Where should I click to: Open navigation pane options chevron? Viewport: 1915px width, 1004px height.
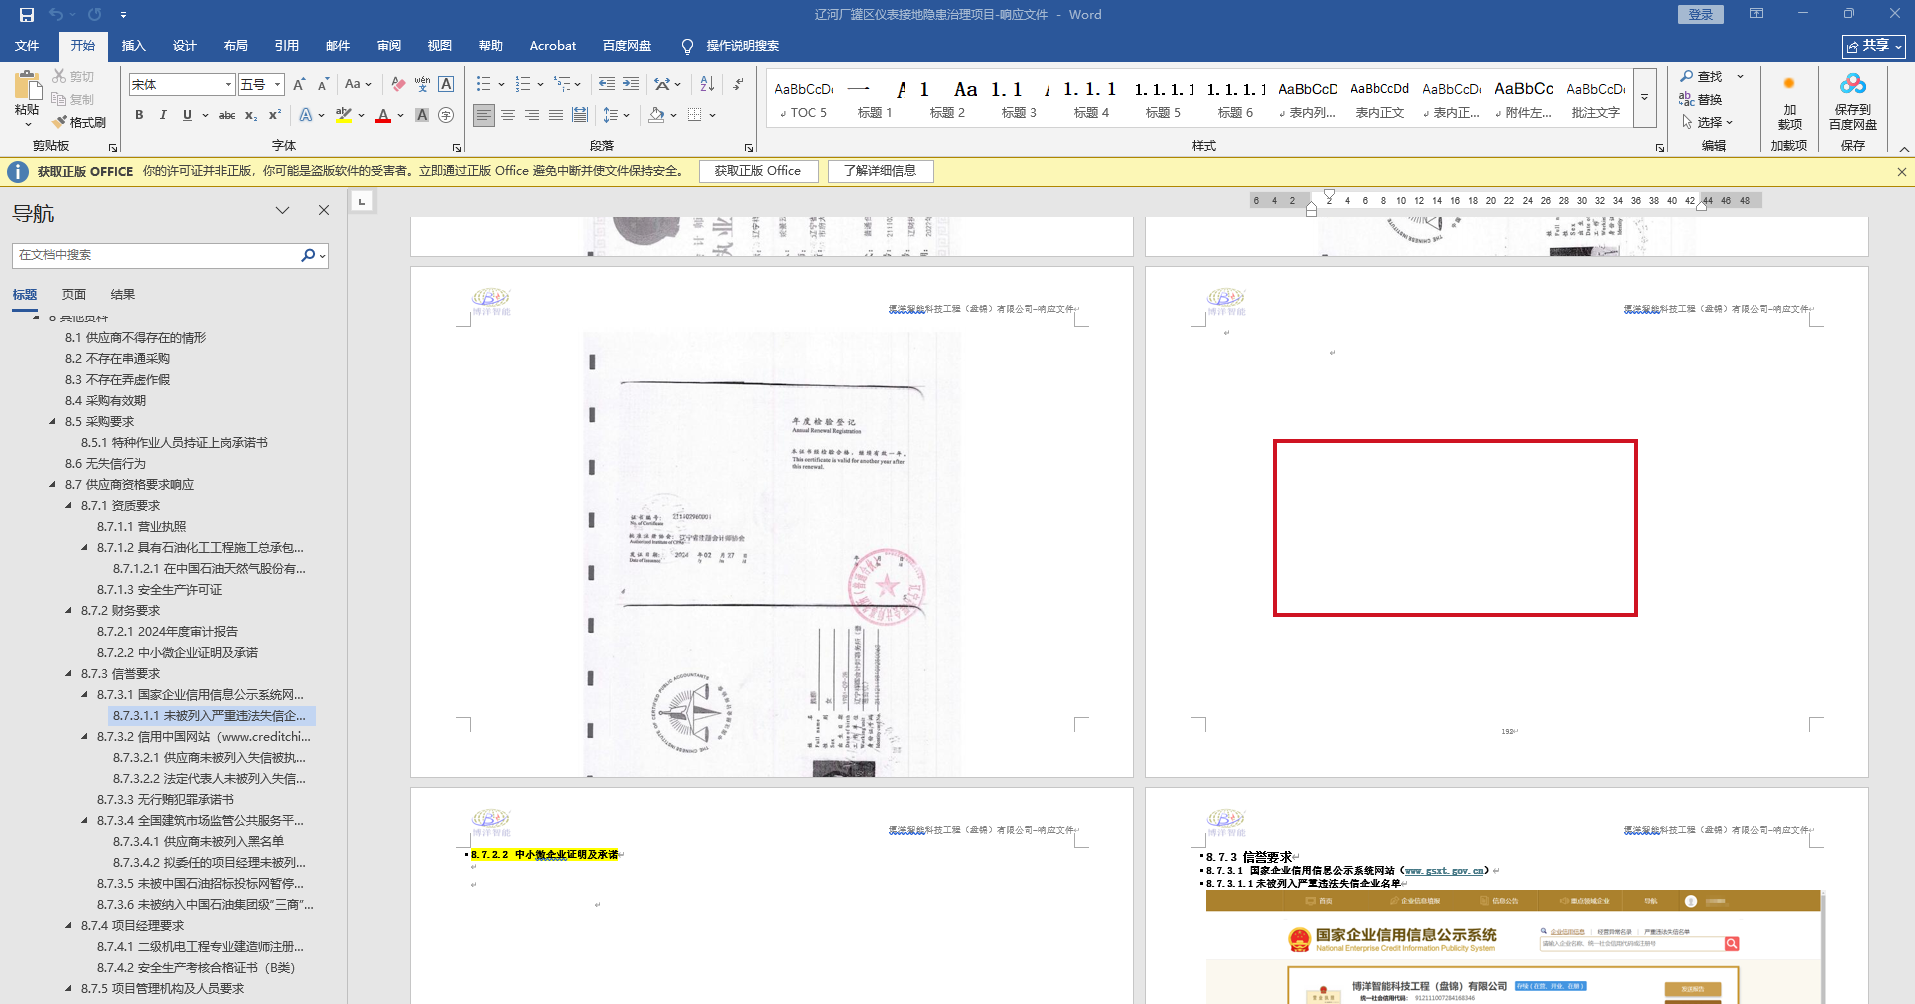(283, 210)
